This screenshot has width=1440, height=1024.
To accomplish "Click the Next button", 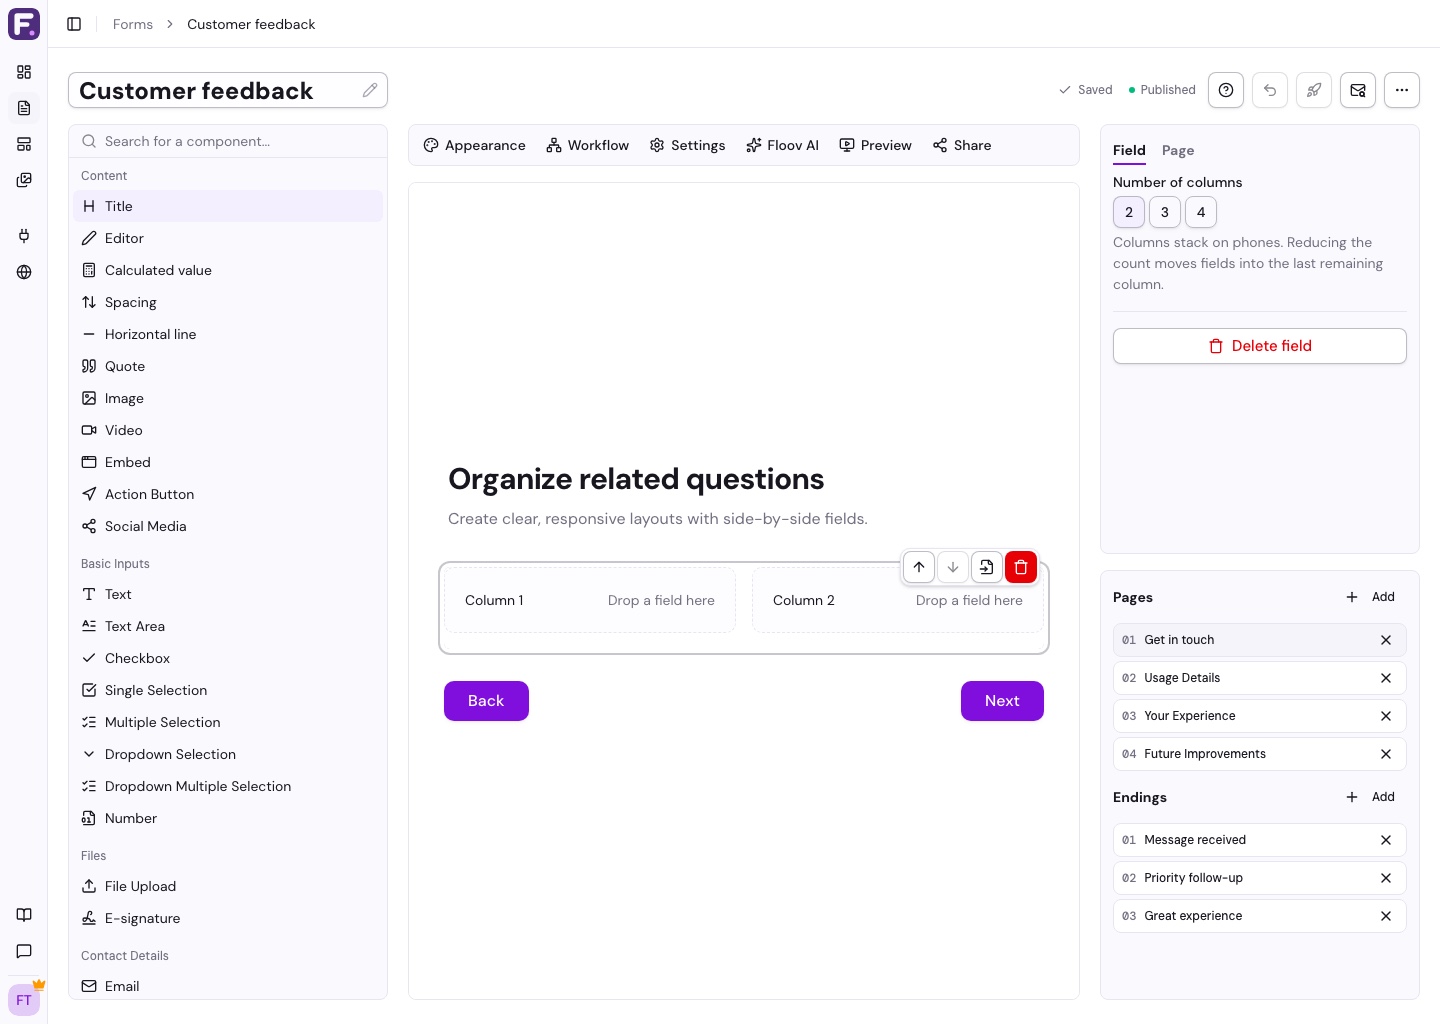I will 1002,701.
